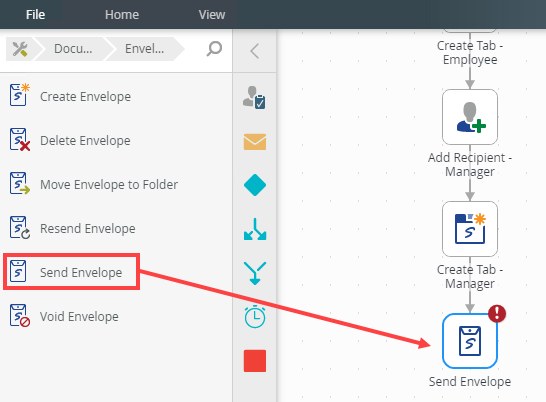Click the toolbox root breadcrumb icon
This screenshot has height=402, width=546.
point(20,49)
